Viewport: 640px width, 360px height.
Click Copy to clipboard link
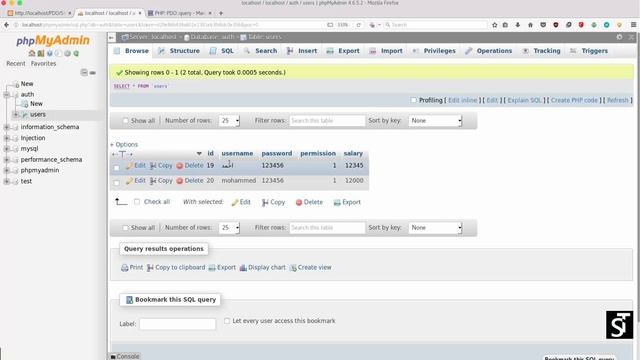point(176,267)
